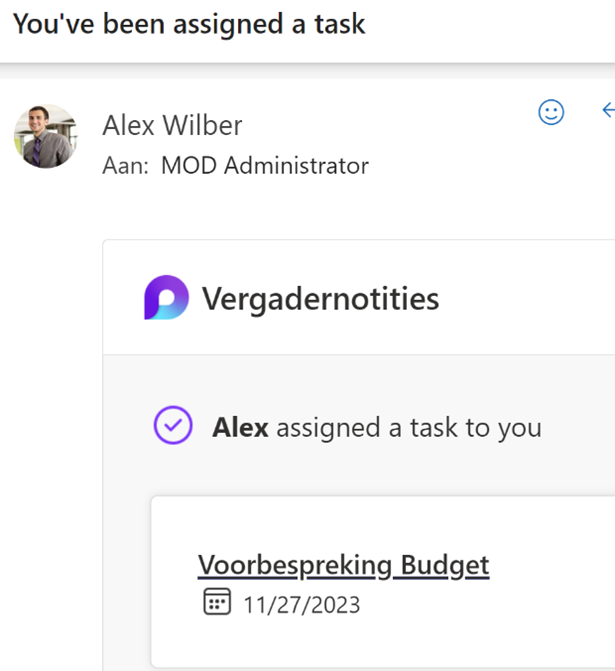This screenshot has height=671, width=615.
Task: Click the calendar icon beside the date
Action: coord(217,602)
